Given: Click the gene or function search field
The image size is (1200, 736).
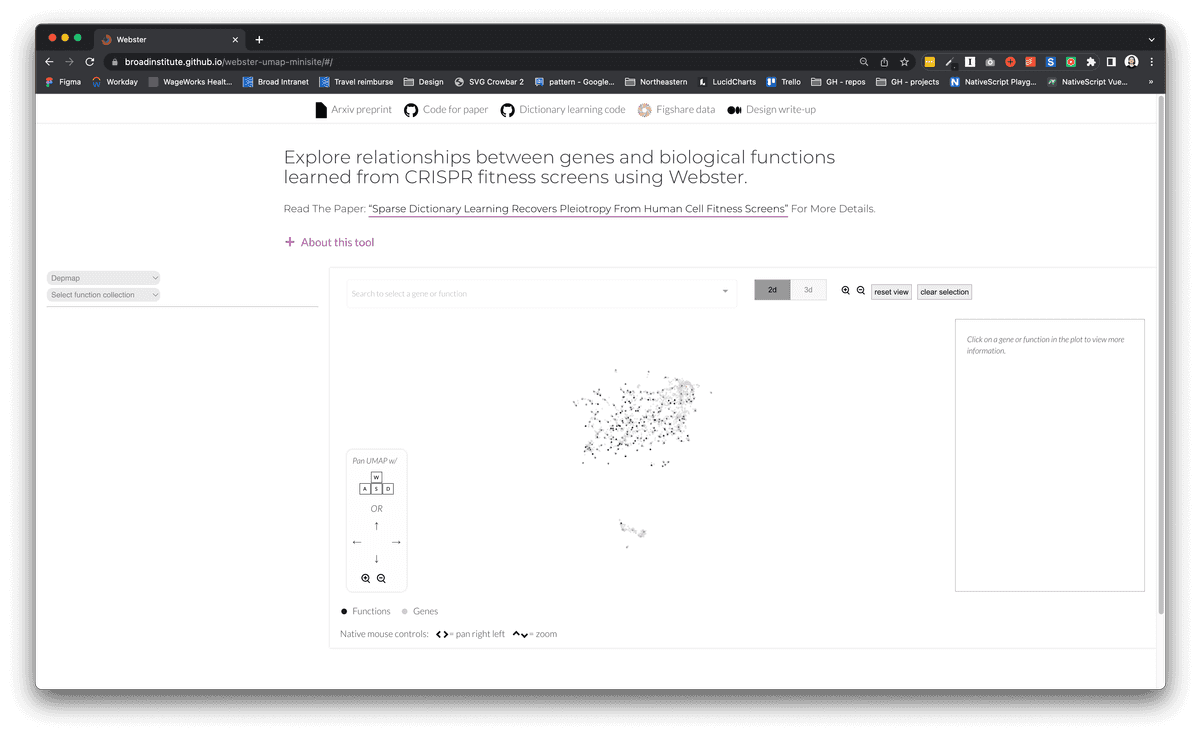Looking at the screenshot, I should click(540, 292).
